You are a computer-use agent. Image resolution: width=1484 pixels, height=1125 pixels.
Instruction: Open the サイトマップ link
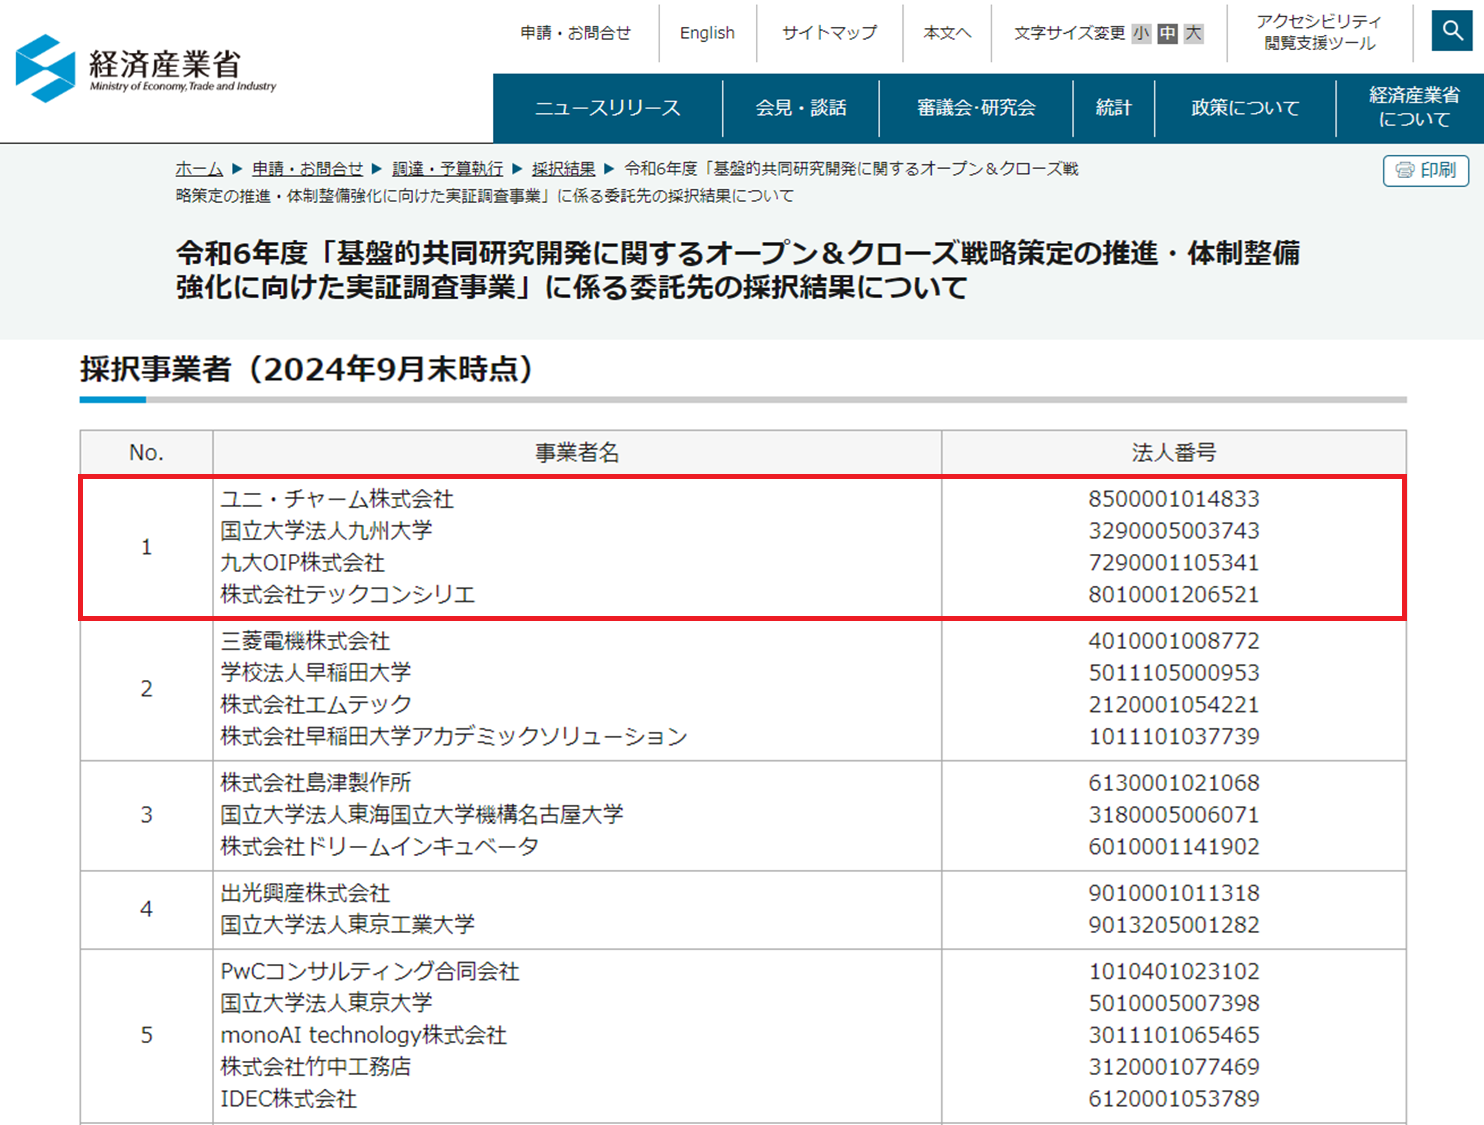829,33
